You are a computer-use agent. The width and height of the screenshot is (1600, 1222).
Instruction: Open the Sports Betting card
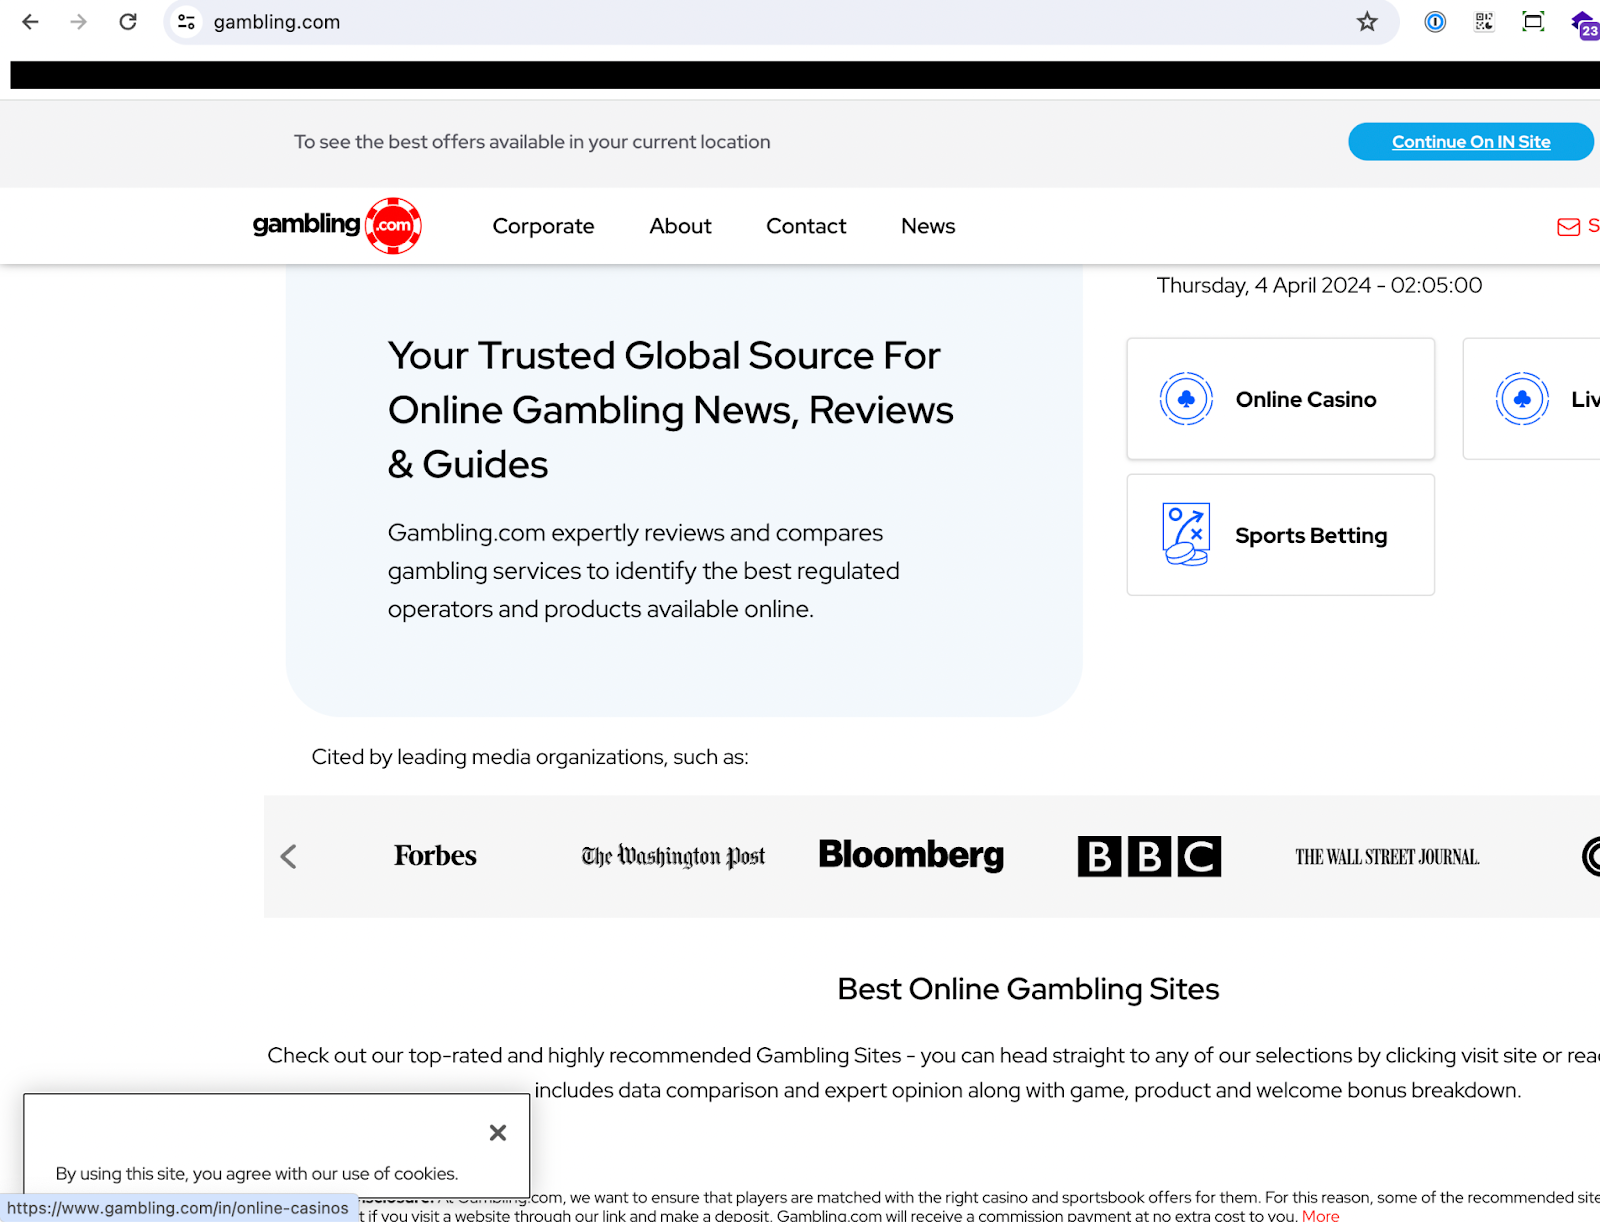click(1281, 535)
